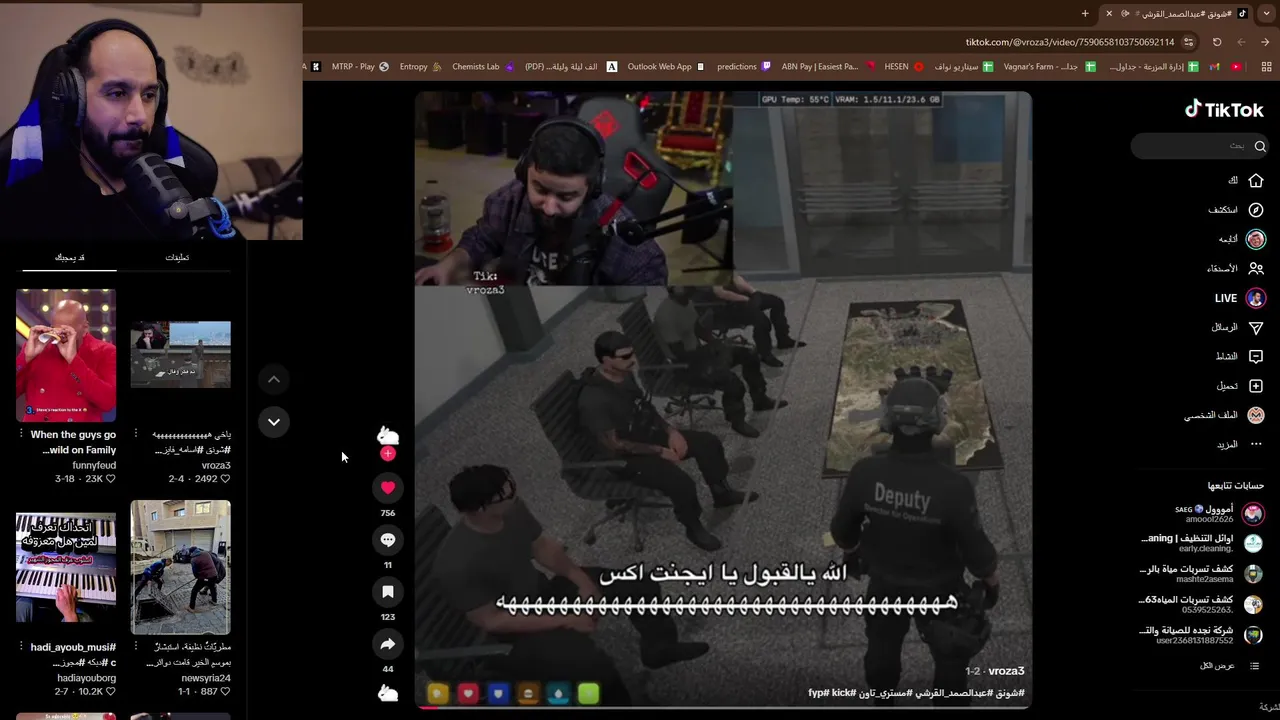Viewport: 1280px width, 720px height.
Task: Open the Following avatar icon in sidebar
Action: coord(1256,239)
